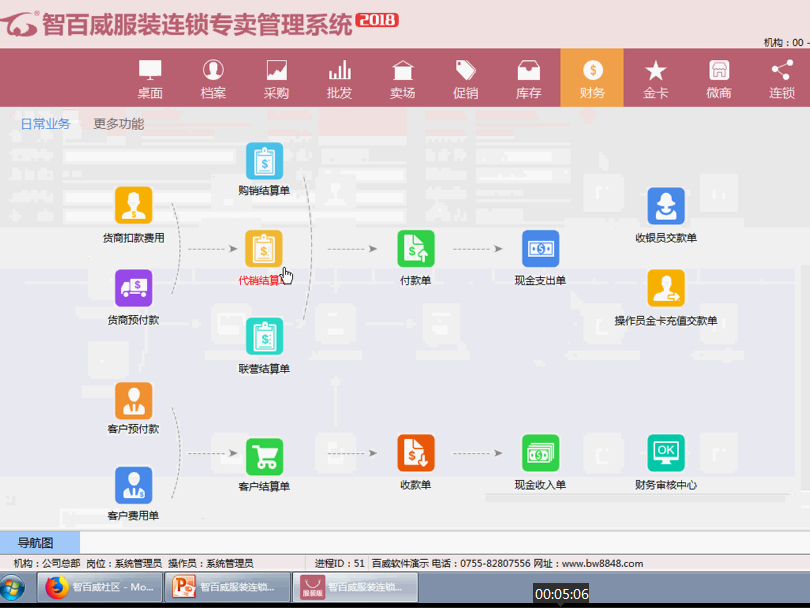Screen dimensions: 810x608
Task: Open the 联营结算单 icon
Action: click(x=264, y=336)
